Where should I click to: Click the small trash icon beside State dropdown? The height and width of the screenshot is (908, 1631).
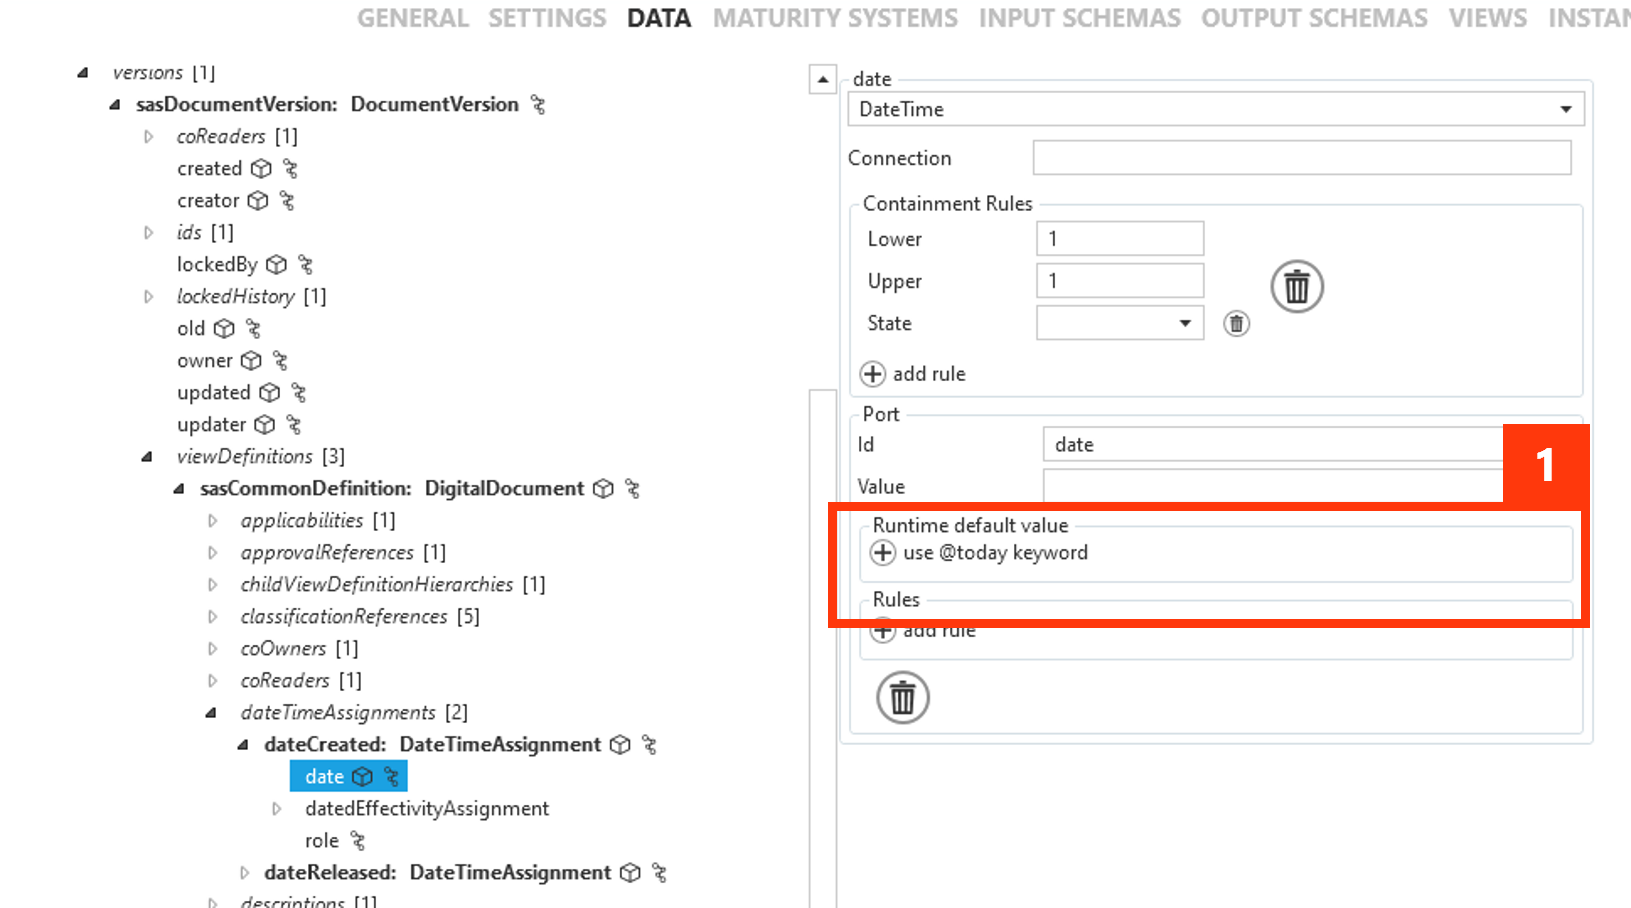[x=1236, y=323]
